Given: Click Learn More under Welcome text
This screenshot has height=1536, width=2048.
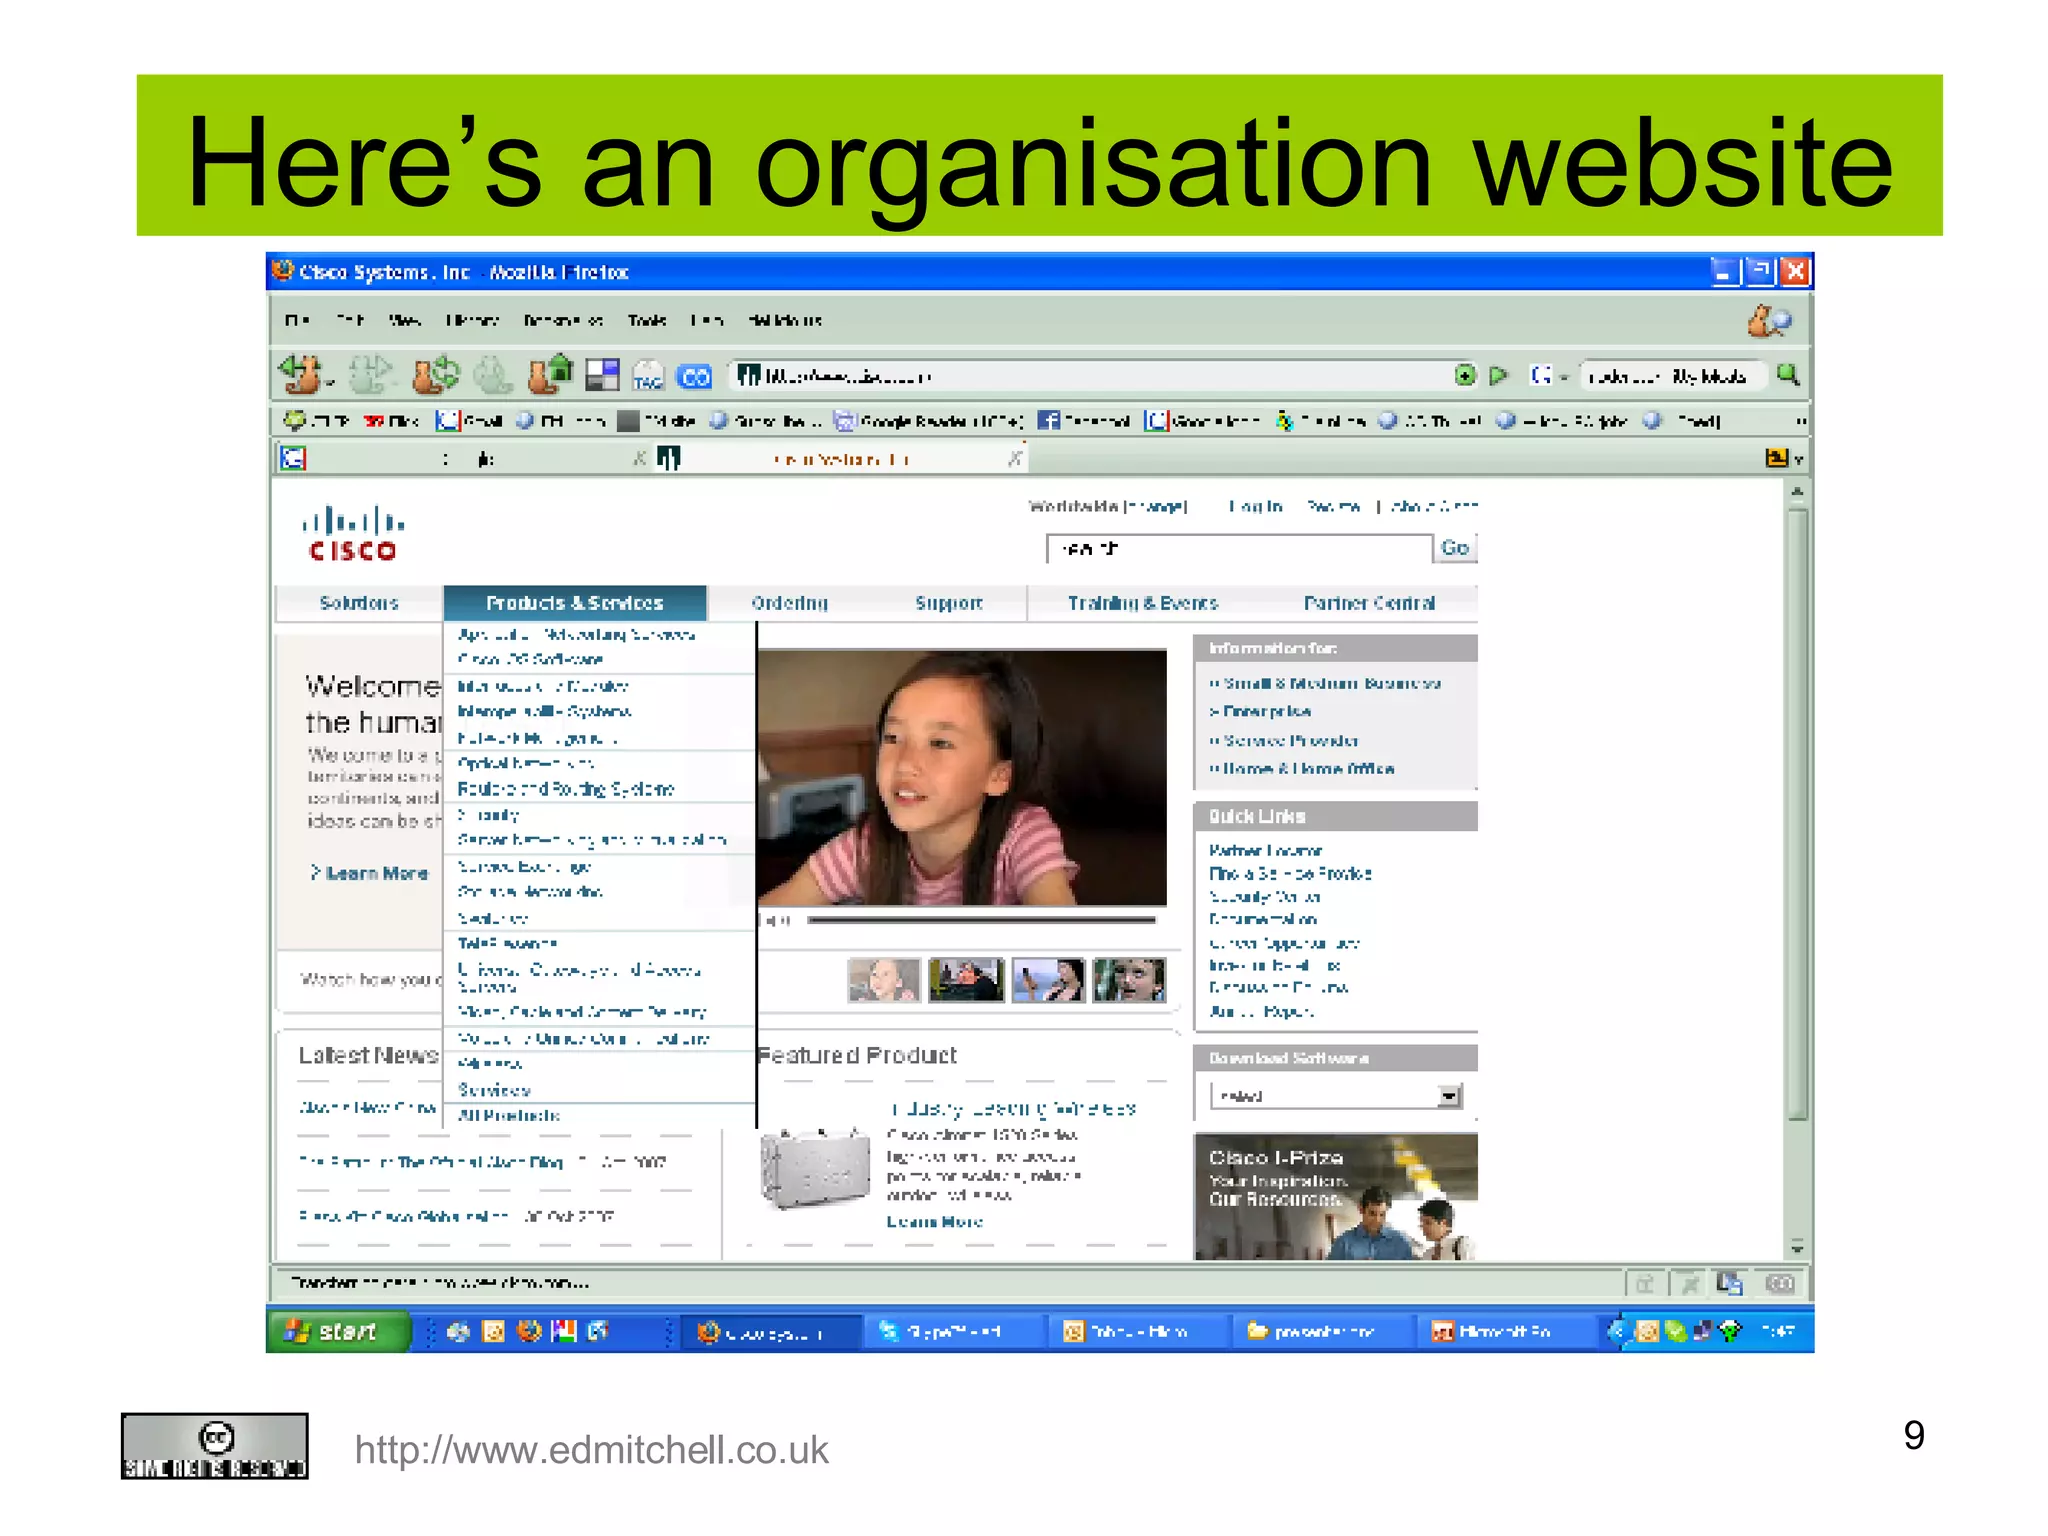Looking at the screenshot, I should 369,873.
